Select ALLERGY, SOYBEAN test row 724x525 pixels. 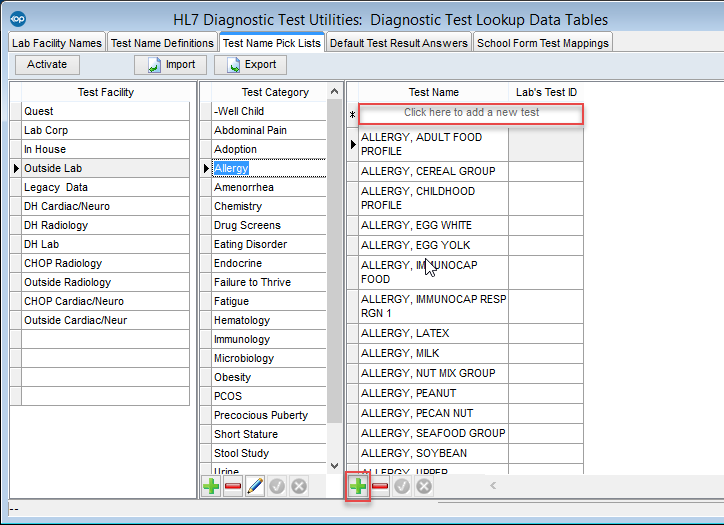click(433, 453)
